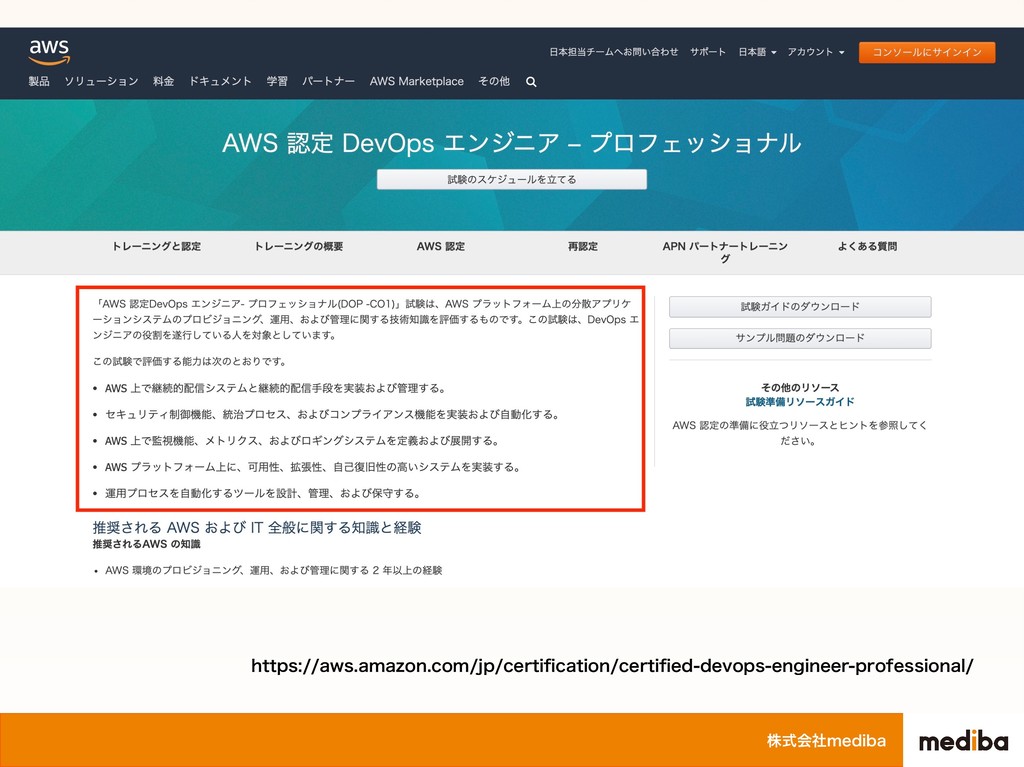This screenshot has height=767, width=1024.
Task: Select 料金 in navigation bar
Action: [x=163, y=81]
